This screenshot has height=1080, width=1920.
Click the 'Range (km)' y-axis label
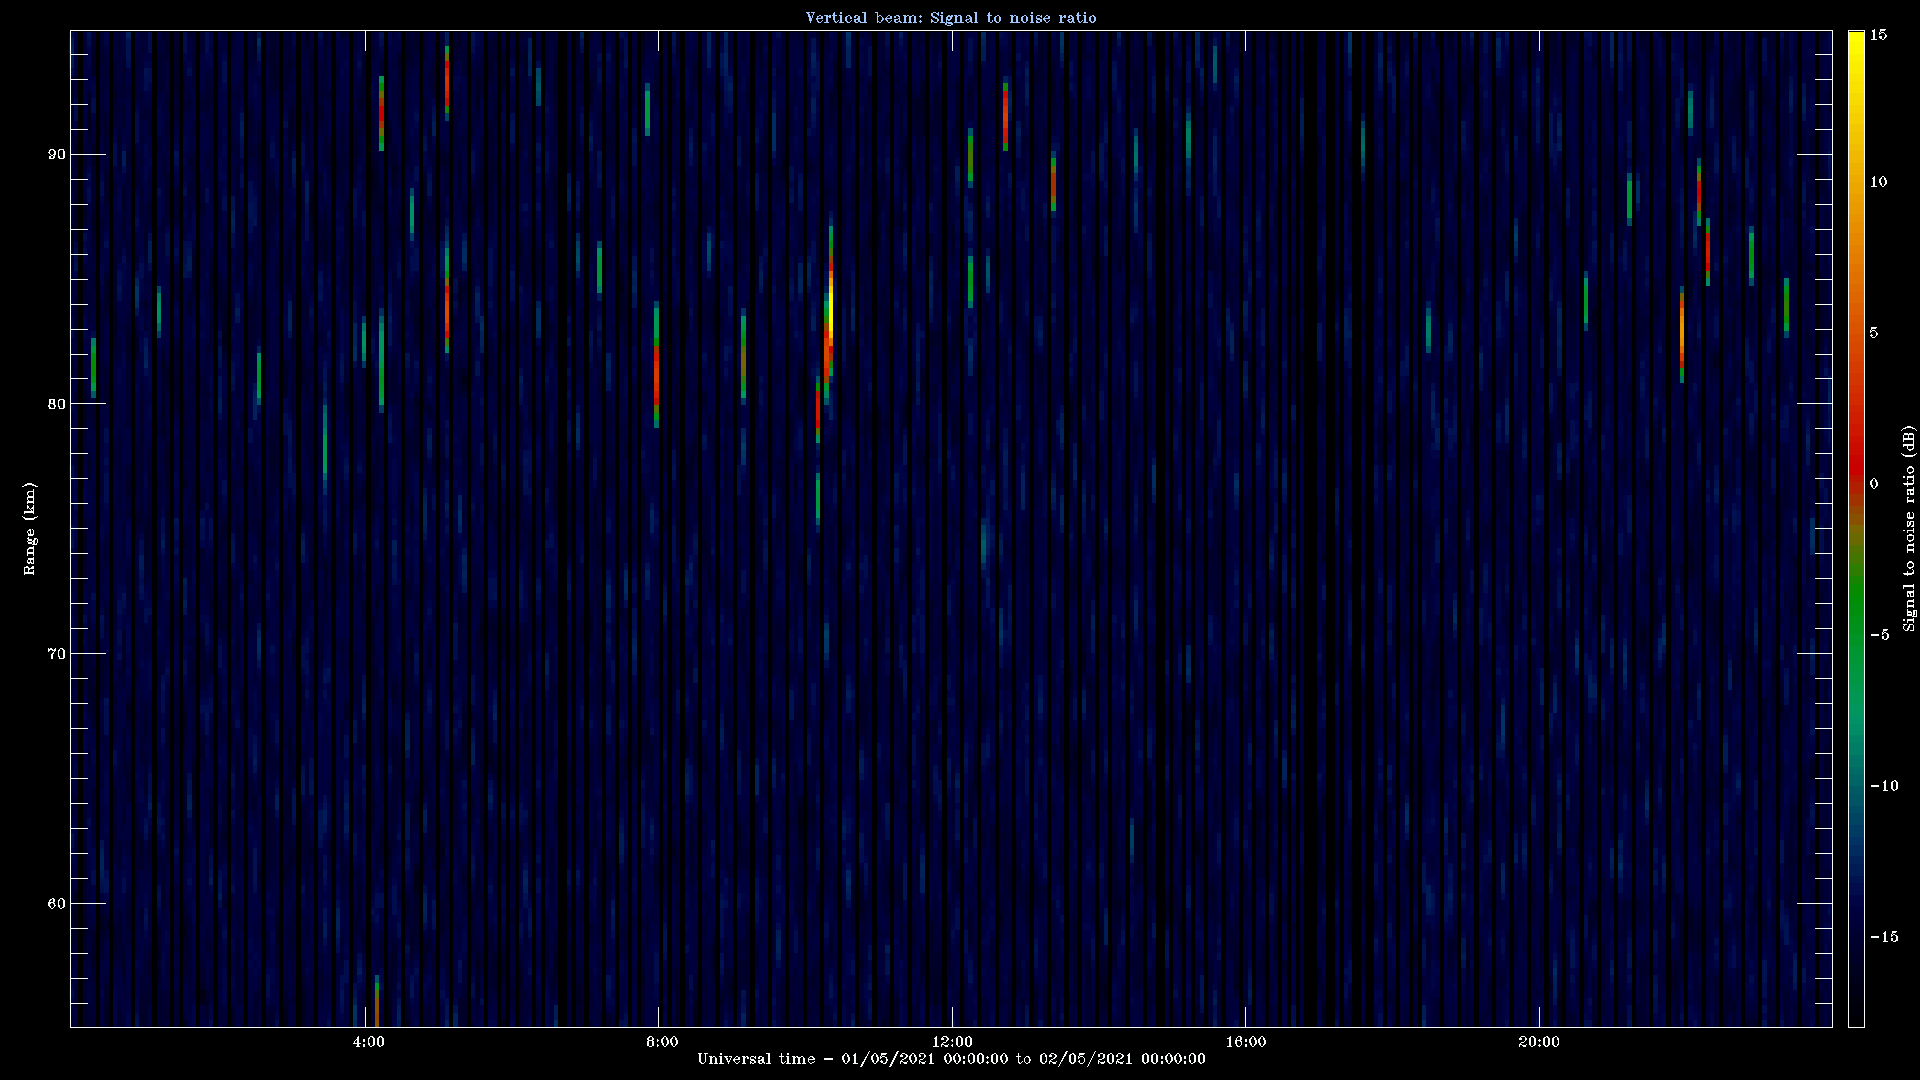point(30,528)
